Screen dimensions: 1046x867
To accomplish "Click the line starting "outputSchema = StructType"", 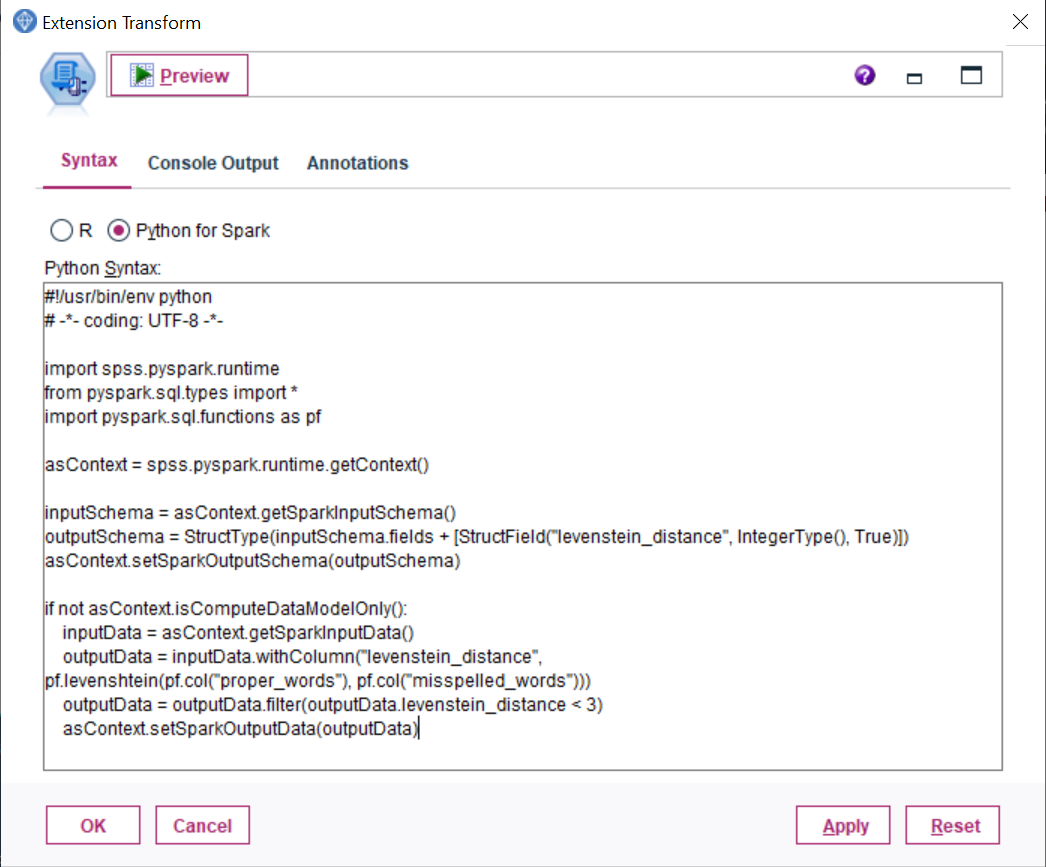I will tap(476, 537).
